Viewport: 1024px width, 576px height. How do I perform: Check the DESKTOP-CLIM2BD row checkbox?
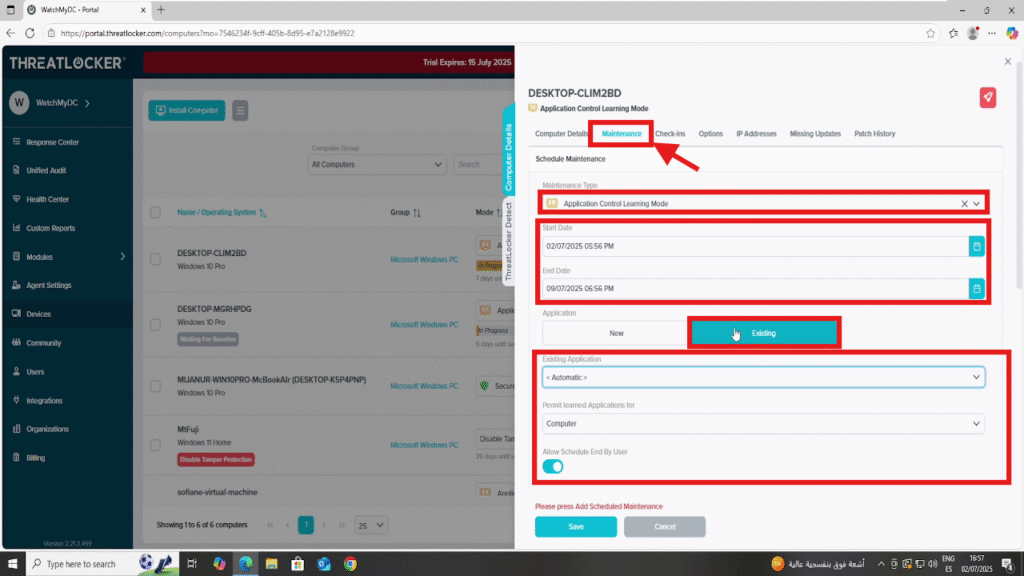pos(155,259)
